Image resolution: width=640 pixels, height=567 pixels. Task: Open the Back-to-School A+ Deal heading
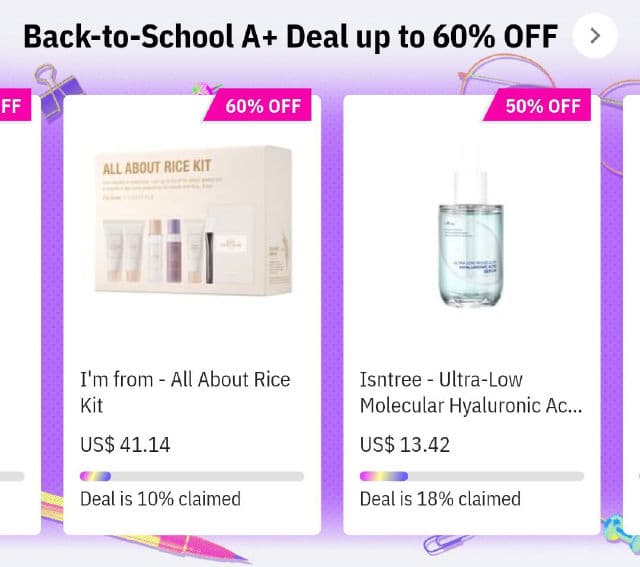pos(290,36)
